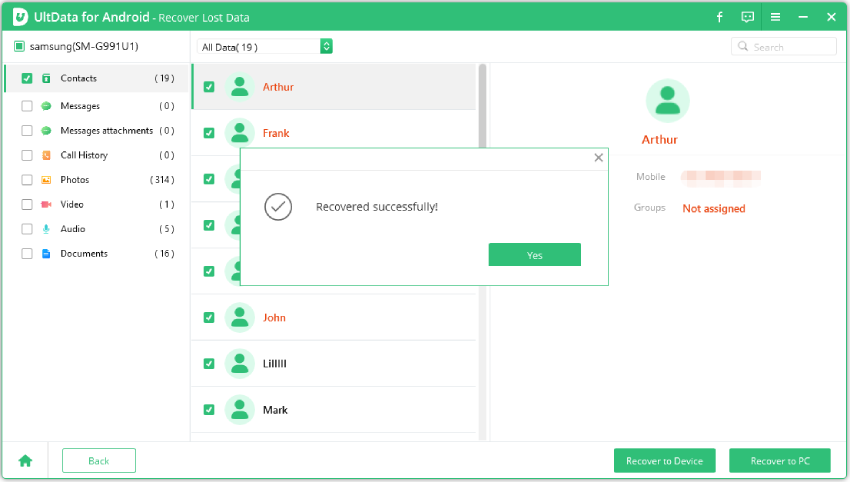Click the Photos category icon
The height and width of the screenshot is (482, 850).
point(46,180)
